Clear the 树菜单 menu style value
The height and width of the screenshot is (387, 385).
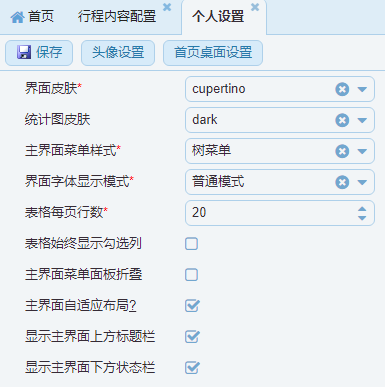342,151
